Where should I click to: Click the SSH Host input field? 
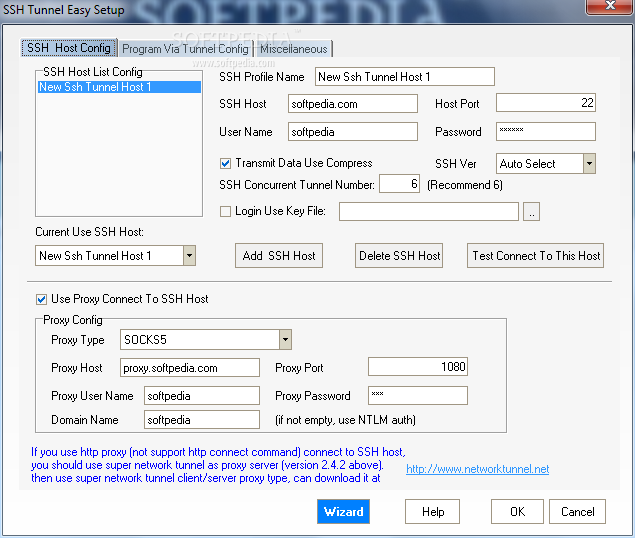coord(353,104)
